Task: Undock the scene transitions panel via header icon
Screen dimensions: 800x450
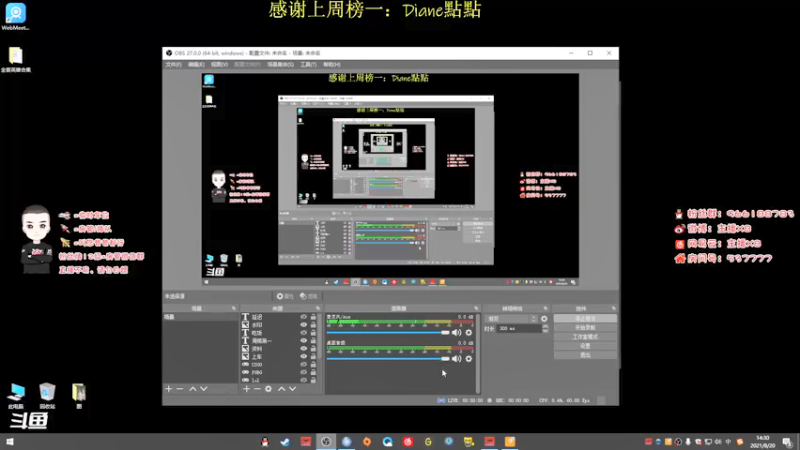Action: click(x=545, y=308)
